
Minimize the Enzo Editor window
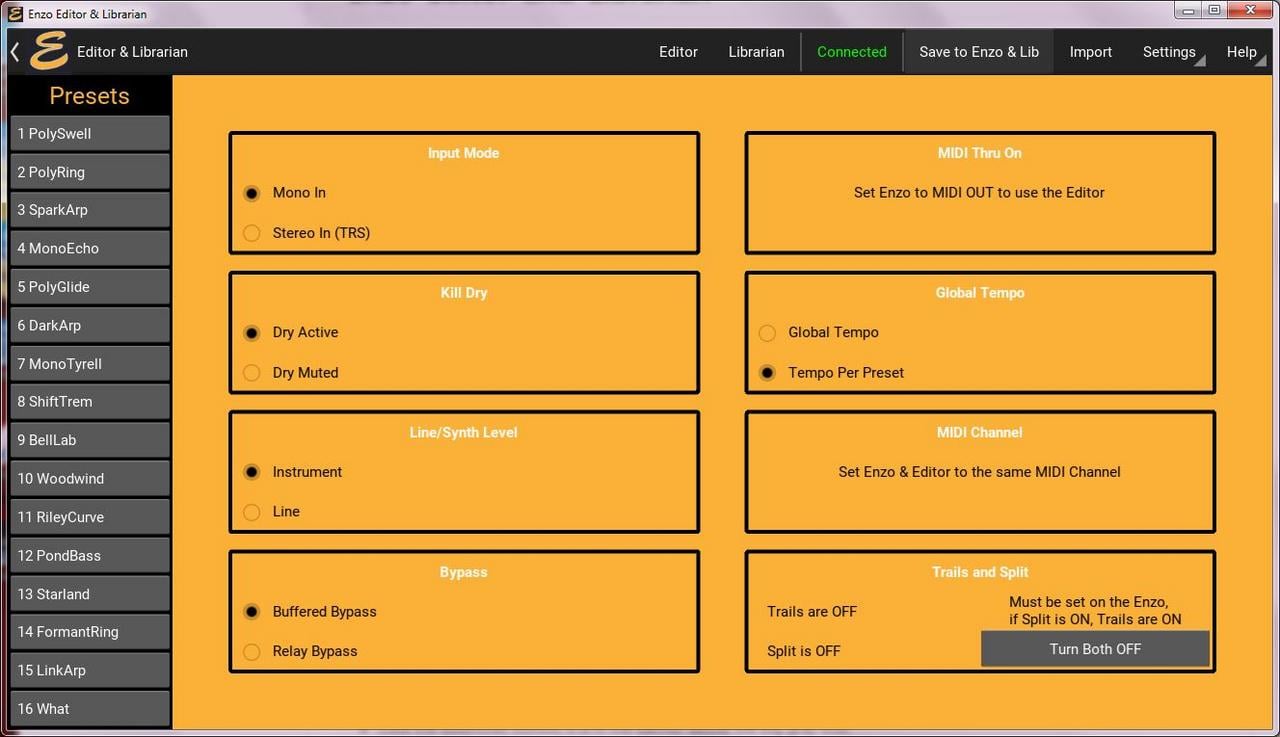point(1190,10)
